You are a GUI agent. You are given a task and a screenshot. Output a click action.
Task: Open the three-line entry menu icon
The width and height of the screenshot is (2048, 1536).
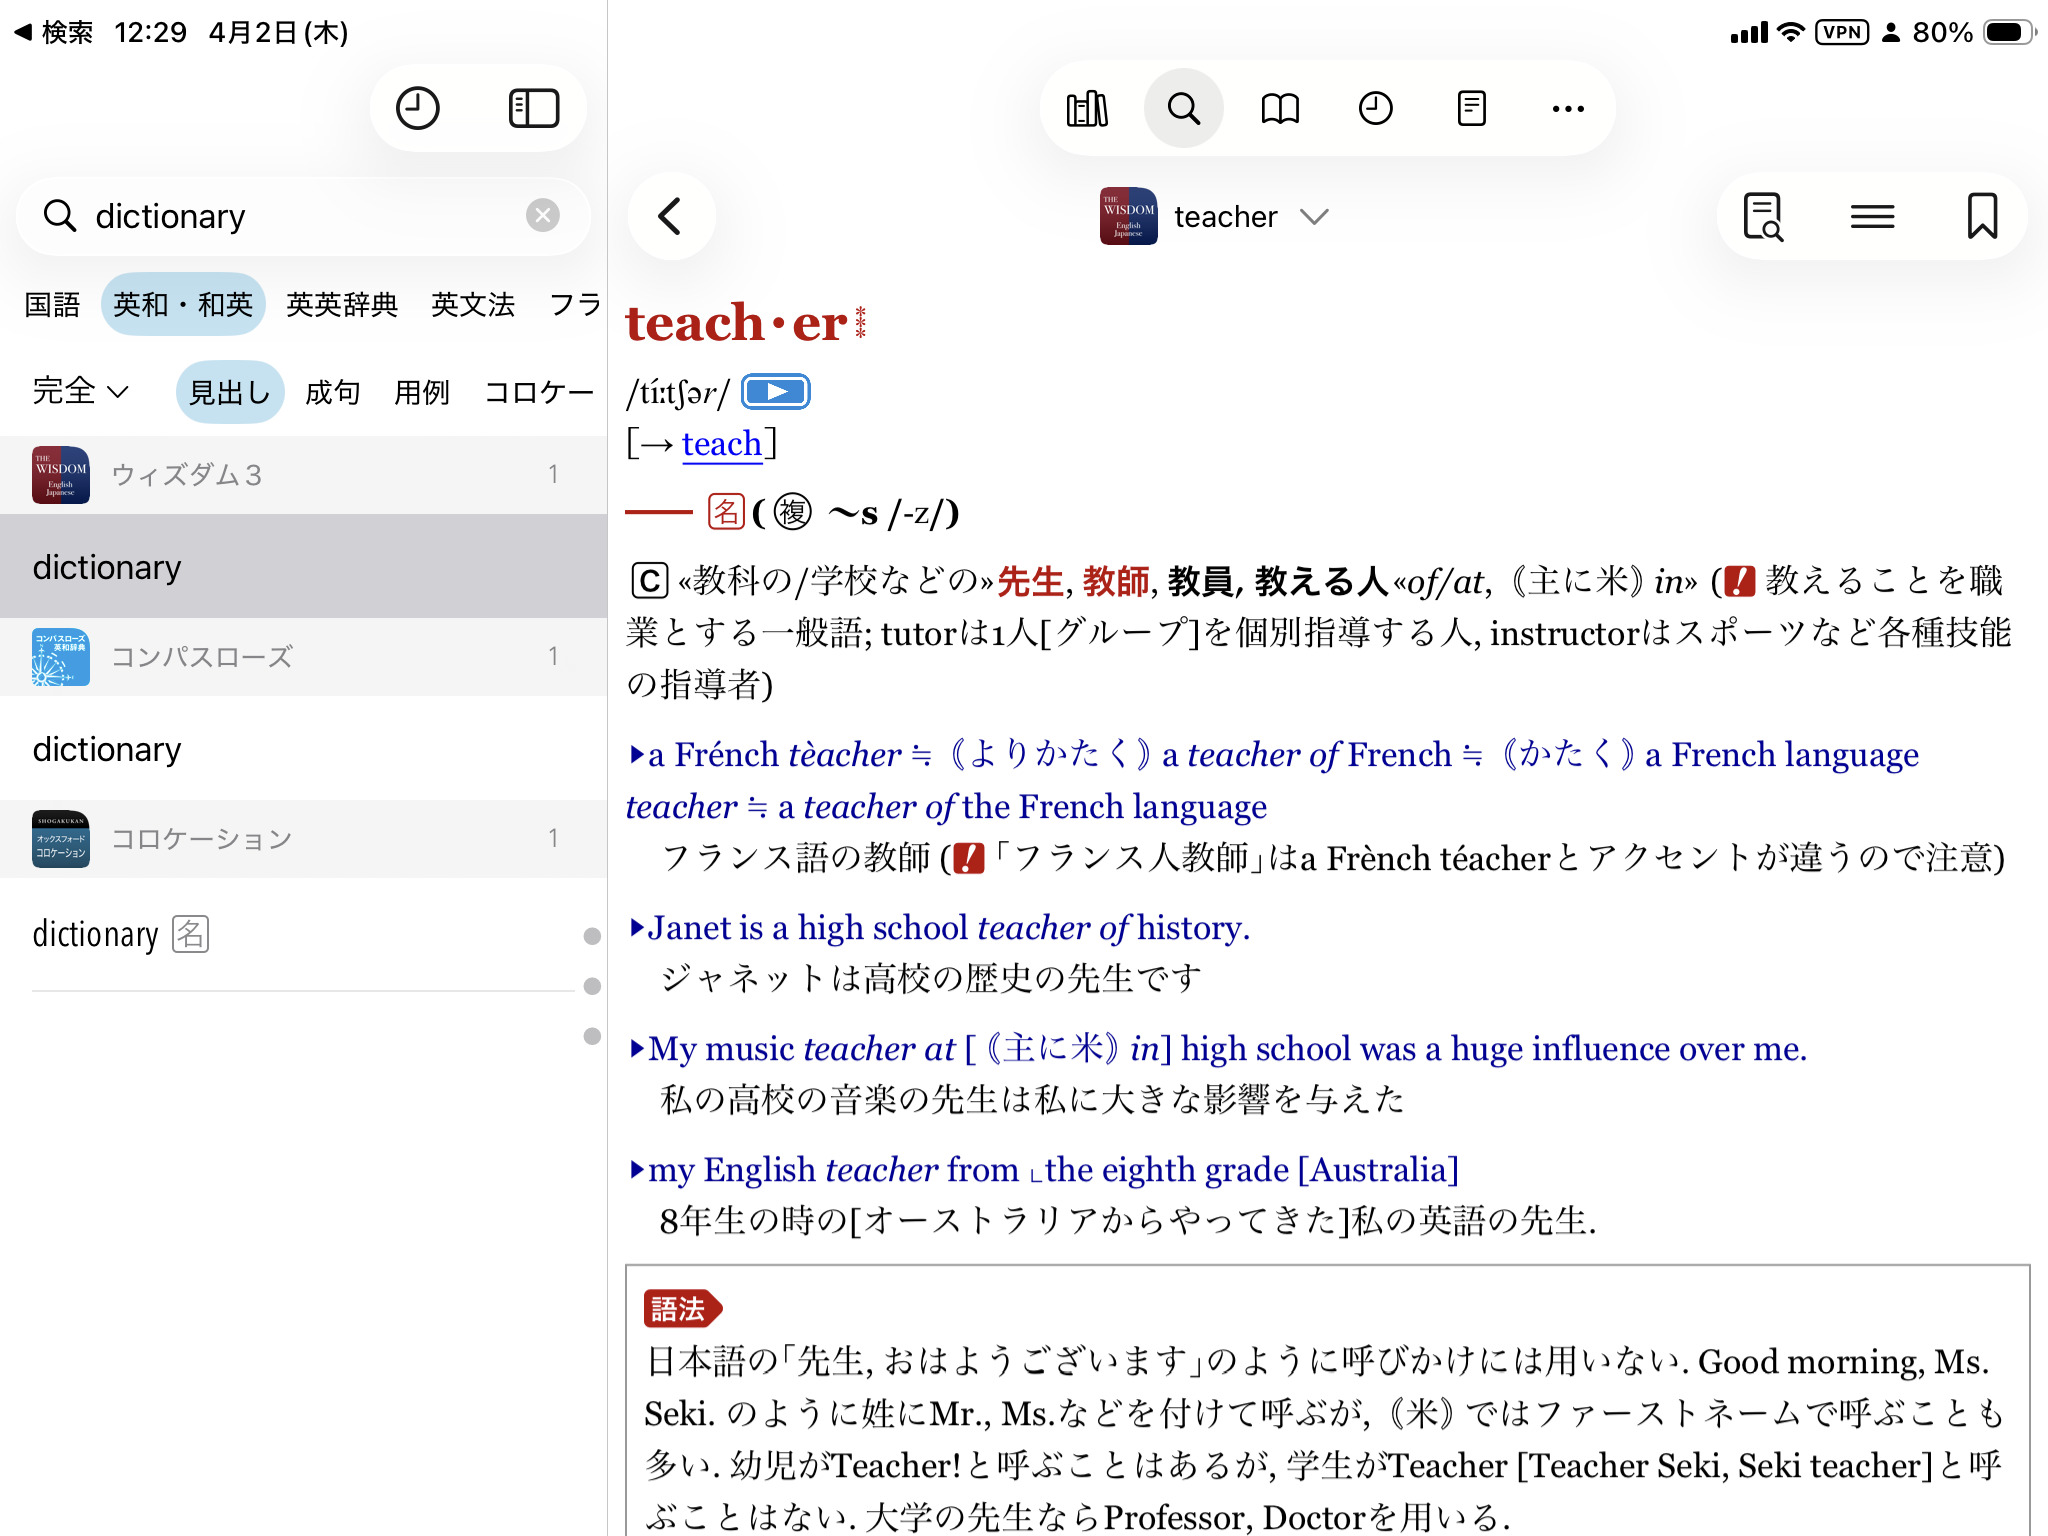(x=1872, y=216)
